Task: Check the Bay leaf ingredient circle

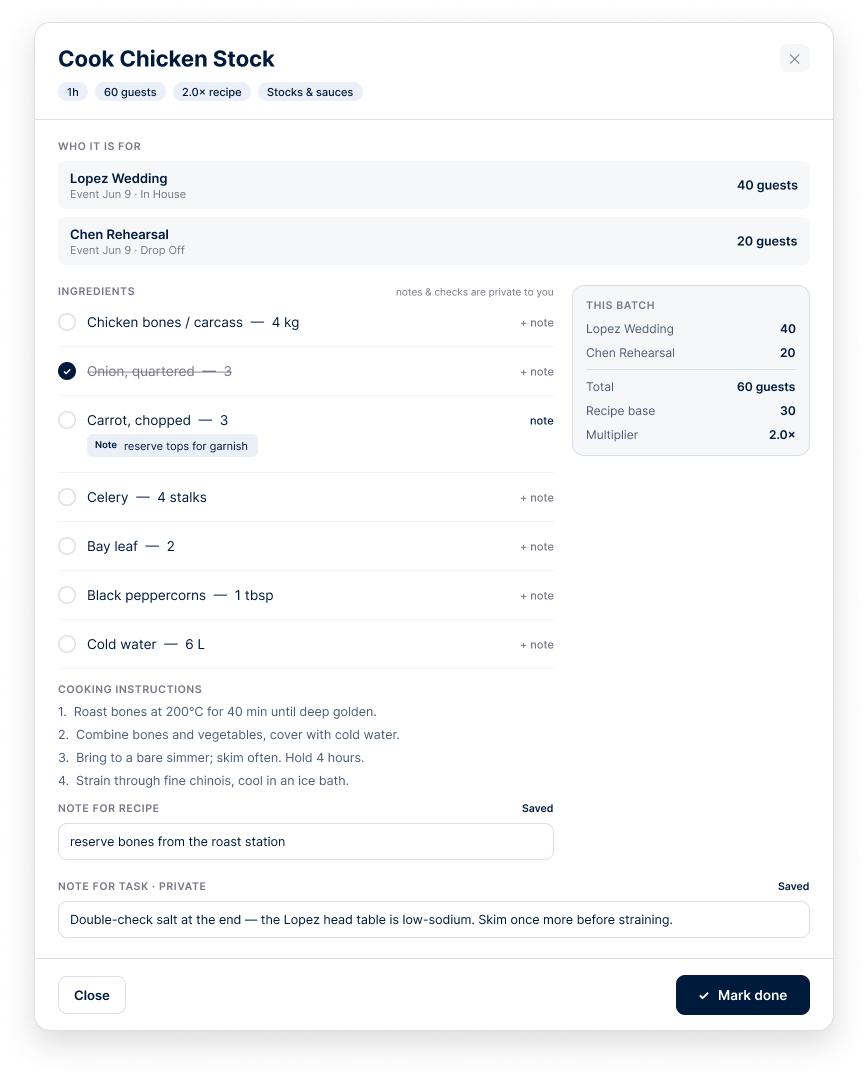Action: (67, 546)
